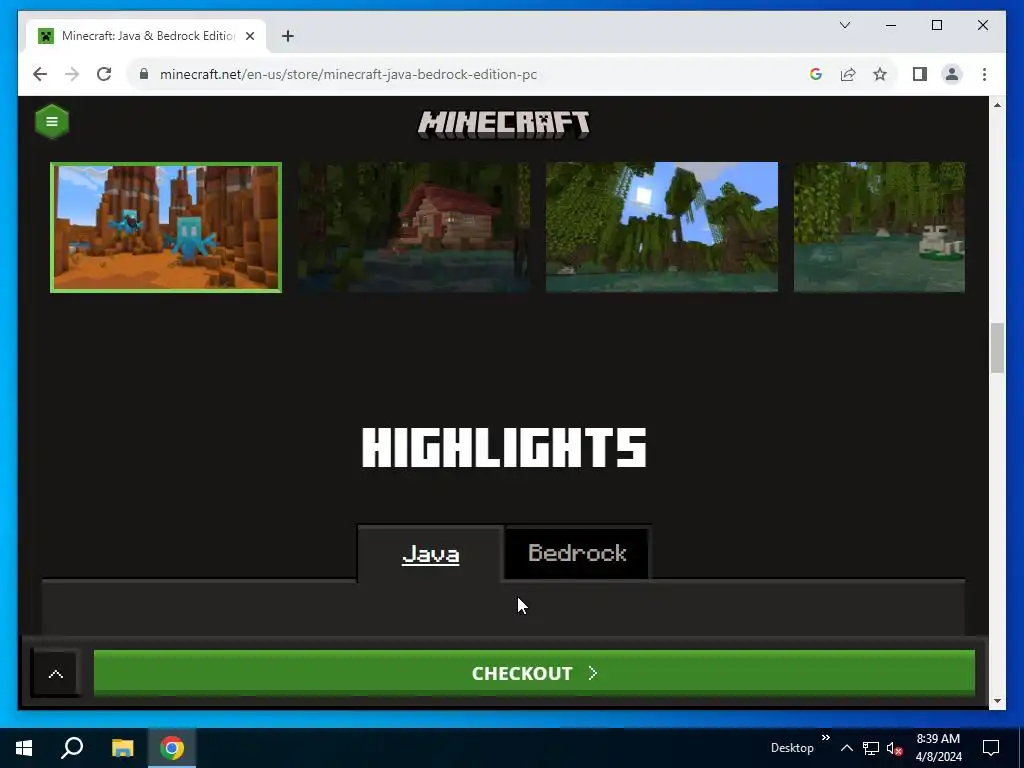Open the clock showing 8:39 AM

click(x=938, y=748)
